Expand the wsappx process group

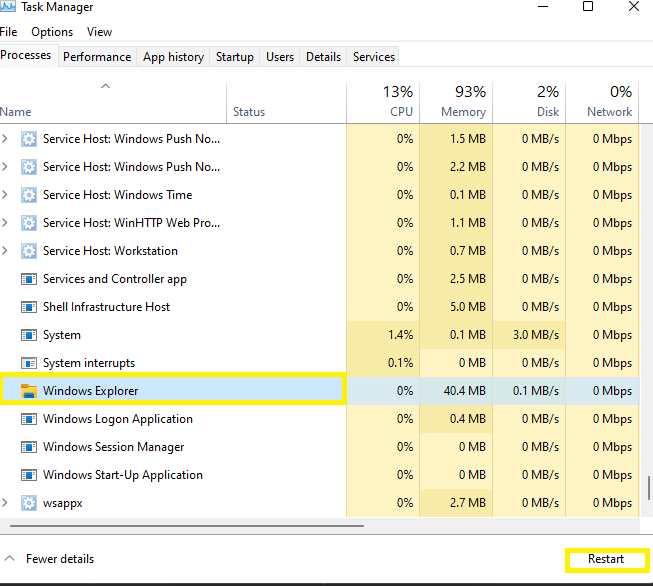pyautogui.click(x=7, y=503)
